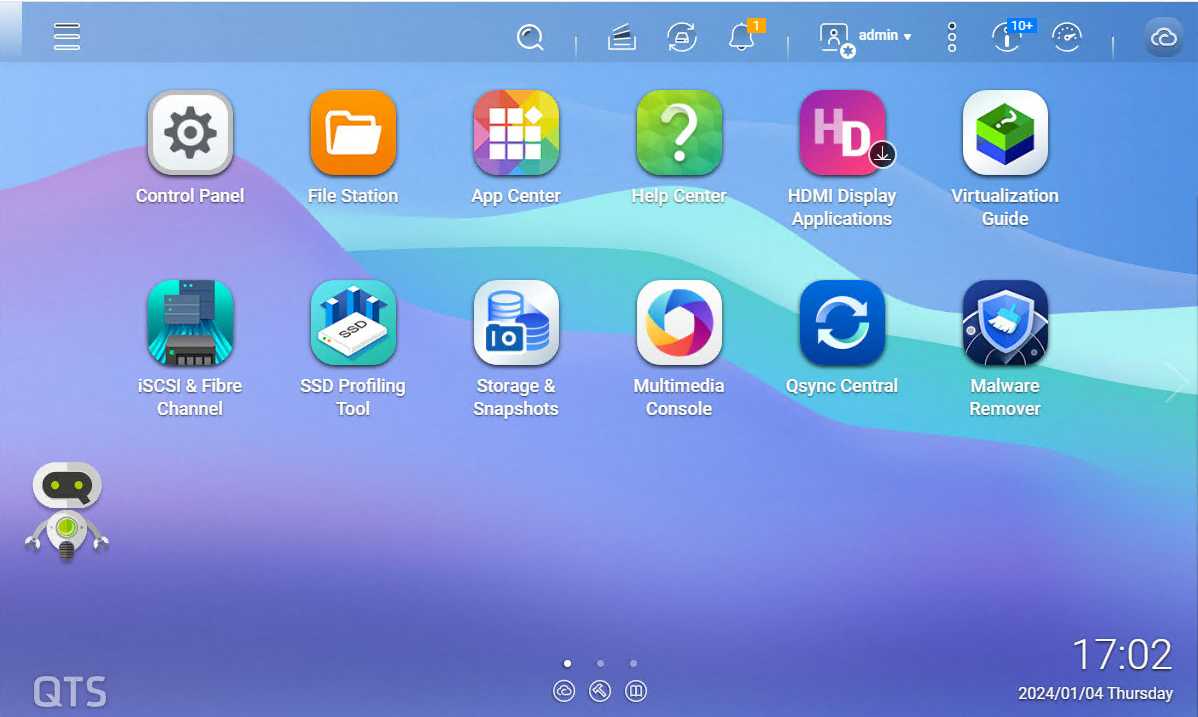The width and height of the screenshot is (1198, 717).
Task: Open the search magnifier icon
Action: click(x=529, y=37)
